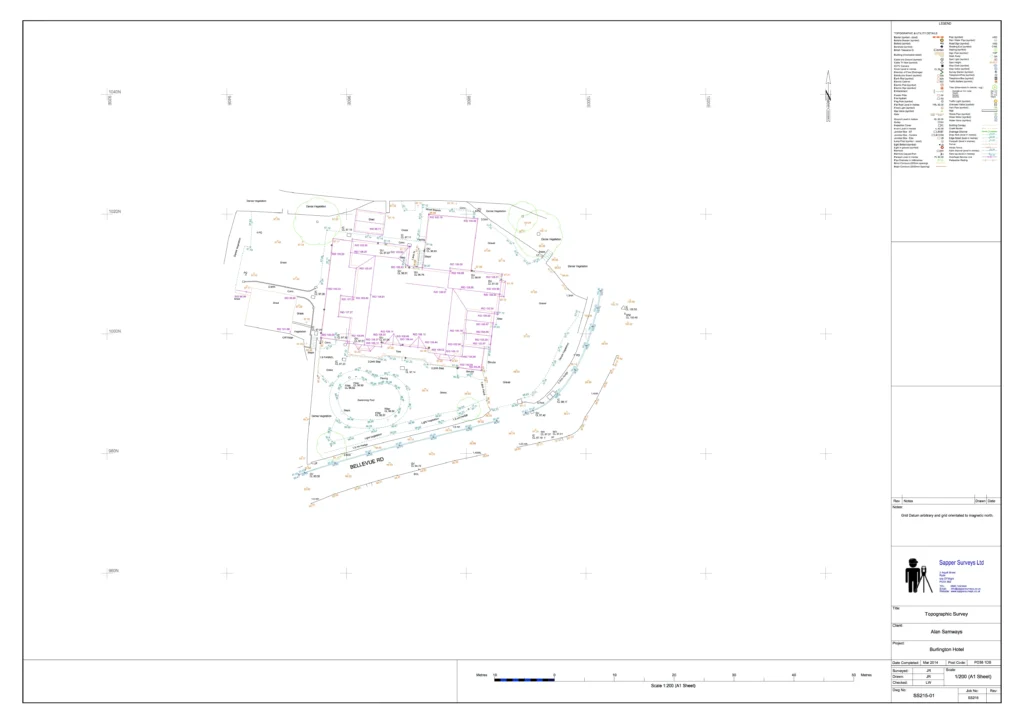Click the 1/200 (A1 Sheet) scale field
The image size is (1024, 723).
[968, 677]
